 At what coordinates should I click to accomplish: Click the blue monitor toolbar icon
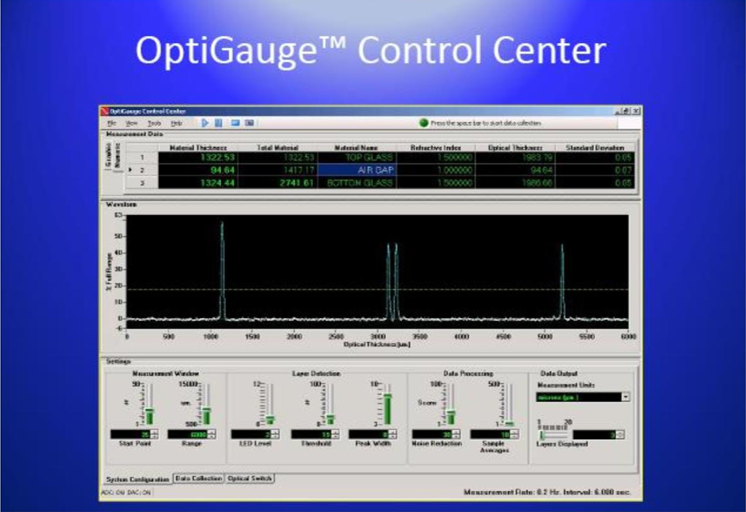[x=235, y=123]
